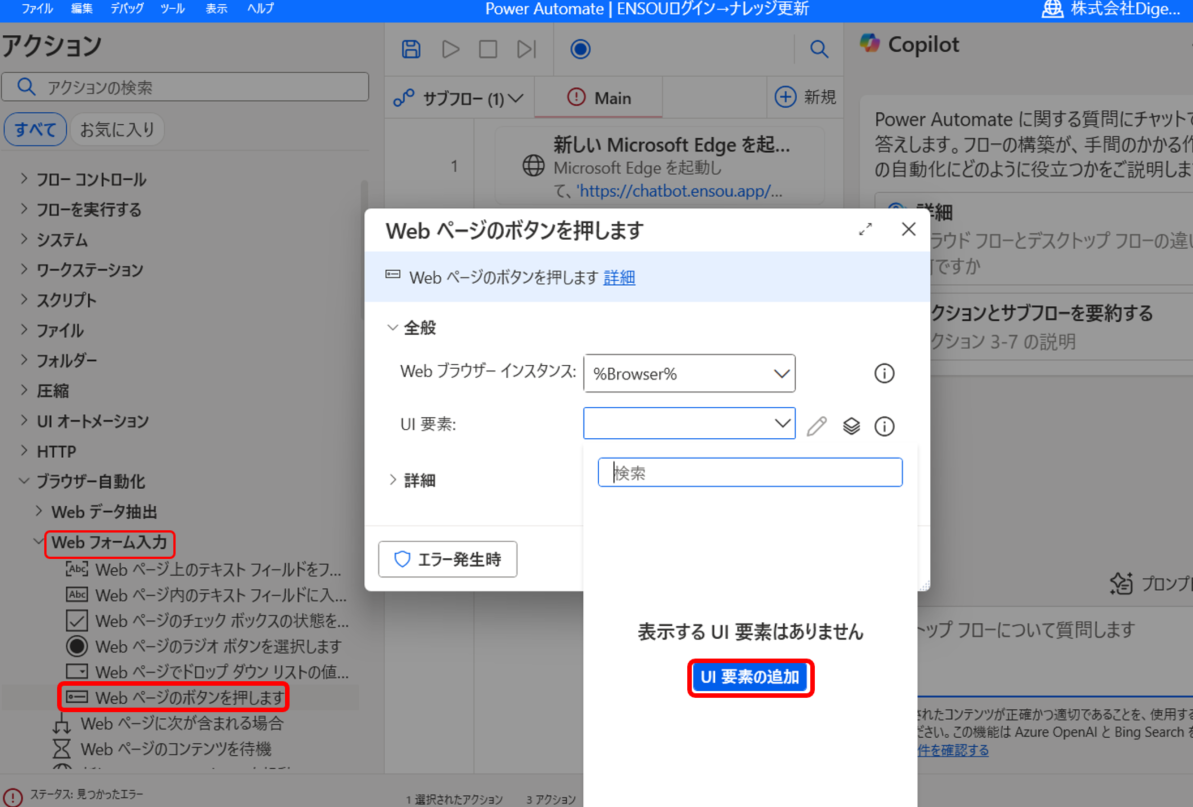Select the お気に入り filter tab
The width and height of the screenshot is (1193, 807).
117,129
